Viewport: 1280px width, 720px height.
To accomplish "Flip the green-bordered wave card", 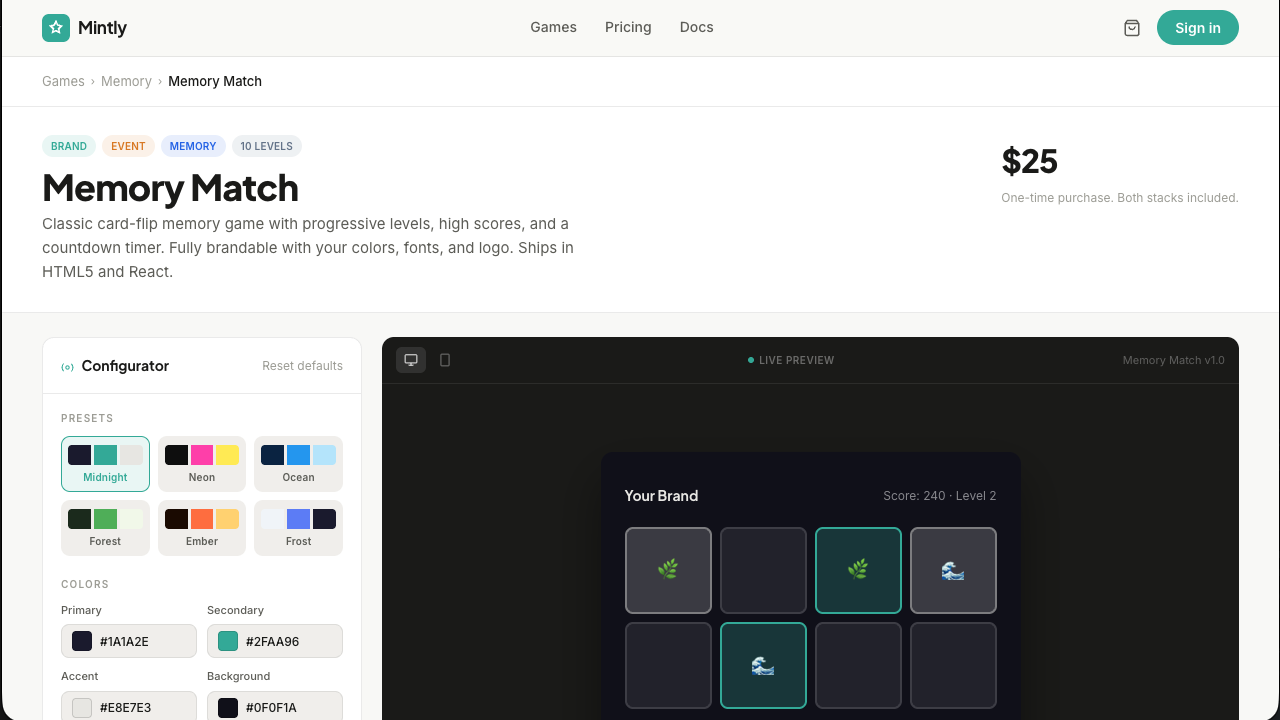I will pos(763,665).
